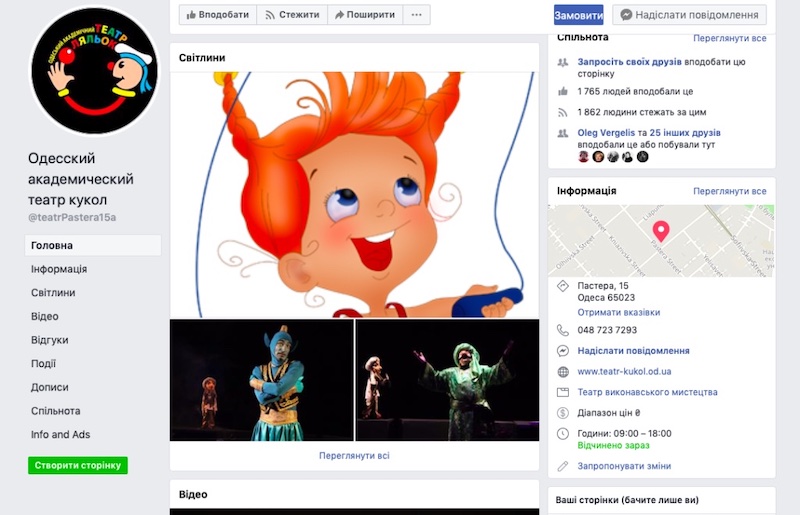Click the Світлини section heading
Viewport: 800px width, 515px height.
[202, 58]
